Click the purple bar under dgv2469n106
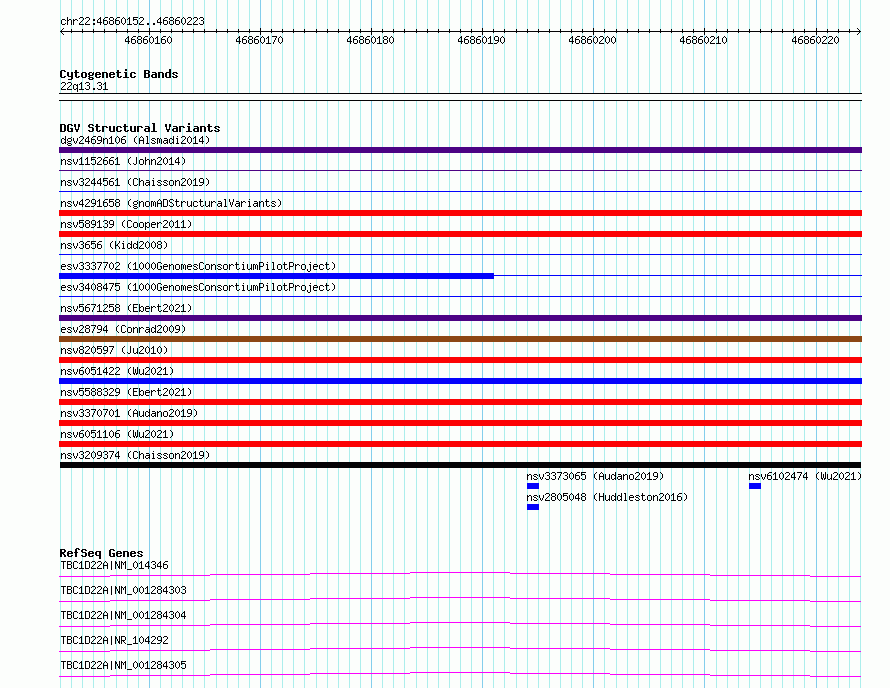The height and width of the screenshot is (688, 890). (x=460, y=150)
